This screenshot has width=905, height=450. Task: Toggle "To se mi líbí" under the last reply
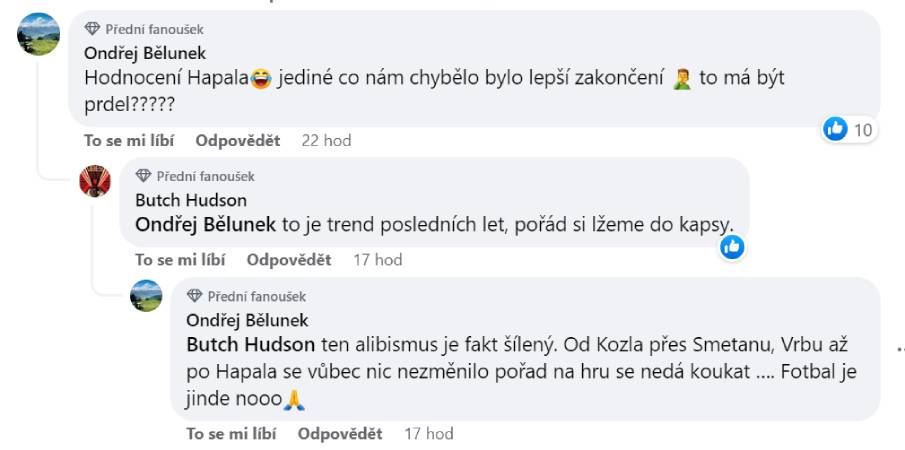(x=231, y=434)
